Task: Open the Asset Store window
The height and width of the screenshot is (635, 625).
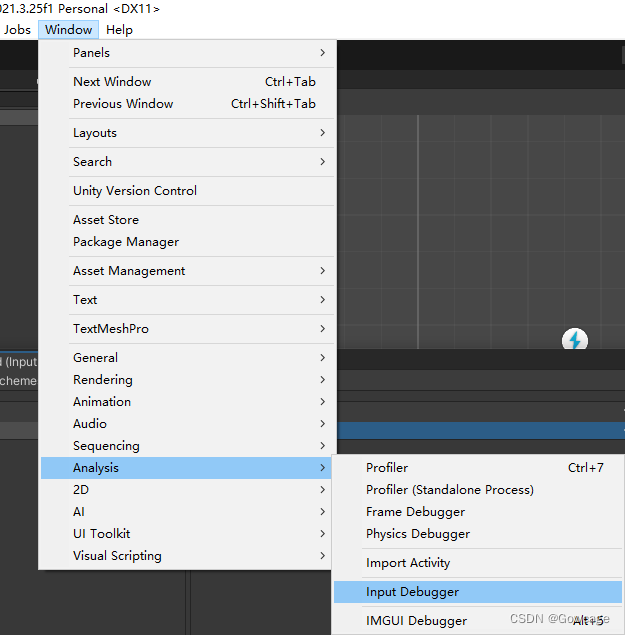Action: 188,220
